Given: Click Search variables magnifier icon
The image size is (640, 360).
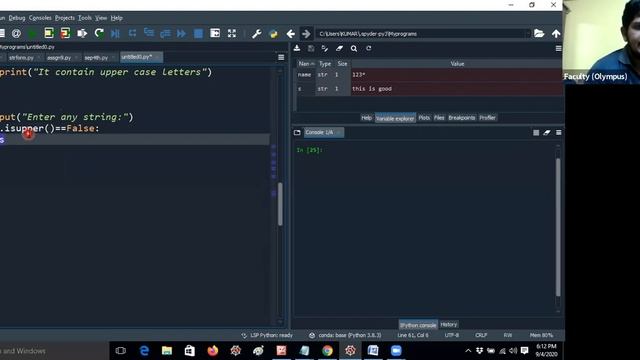Looking at the screenshot, I should pyautogui.click(x=354, y=48).
